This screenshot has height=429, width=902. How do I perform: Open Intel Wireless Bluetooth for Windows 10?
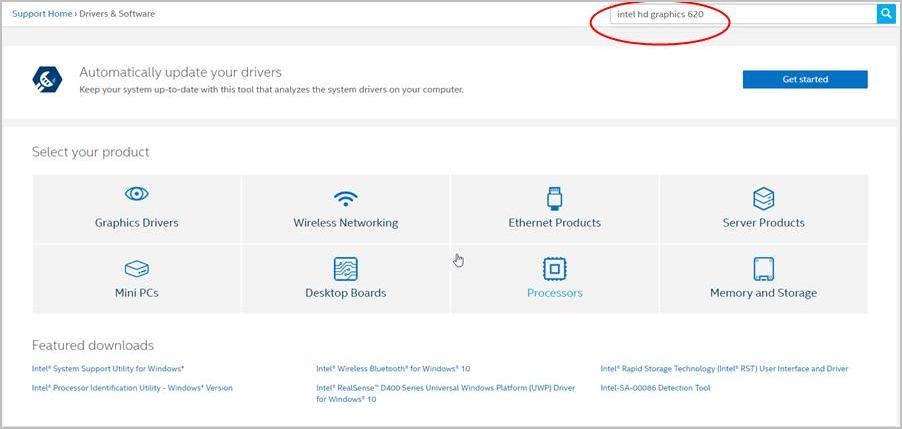393,369
